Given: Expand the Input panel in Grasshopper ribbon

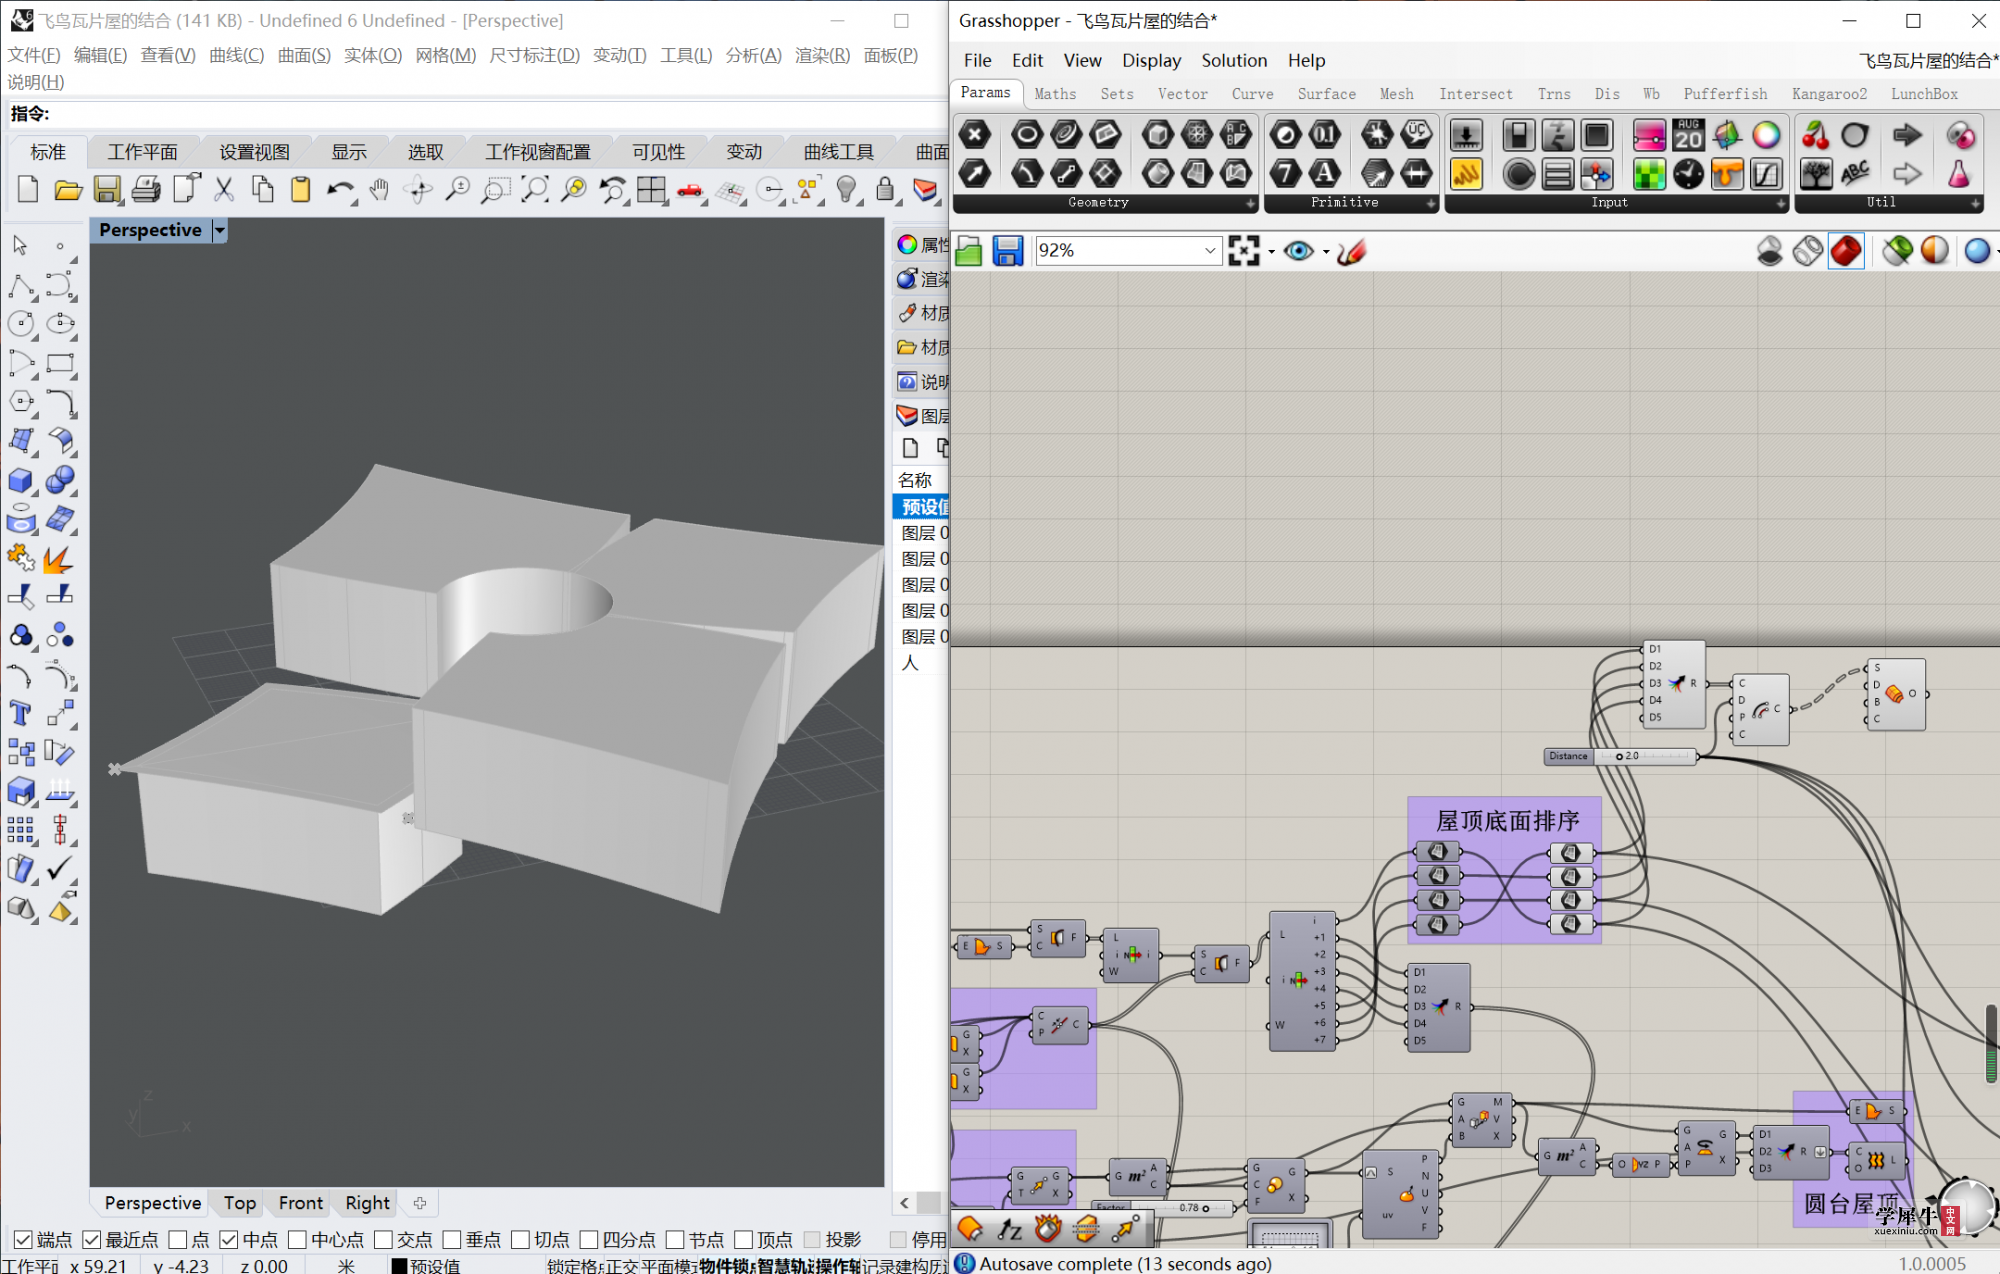Looking at the screenshot, I should click(x=1781, y=204).
